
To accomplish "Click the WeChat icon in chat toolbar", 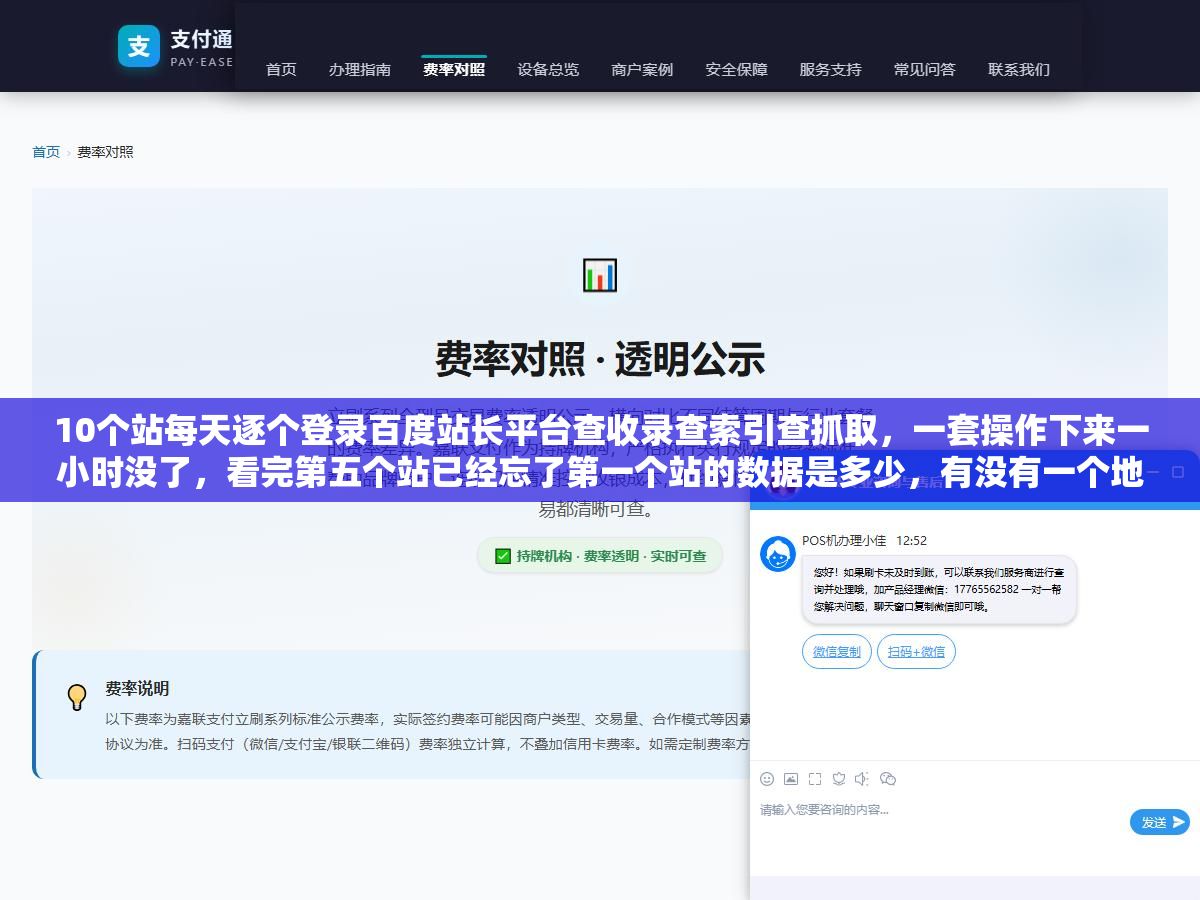I will pos(888,779).
